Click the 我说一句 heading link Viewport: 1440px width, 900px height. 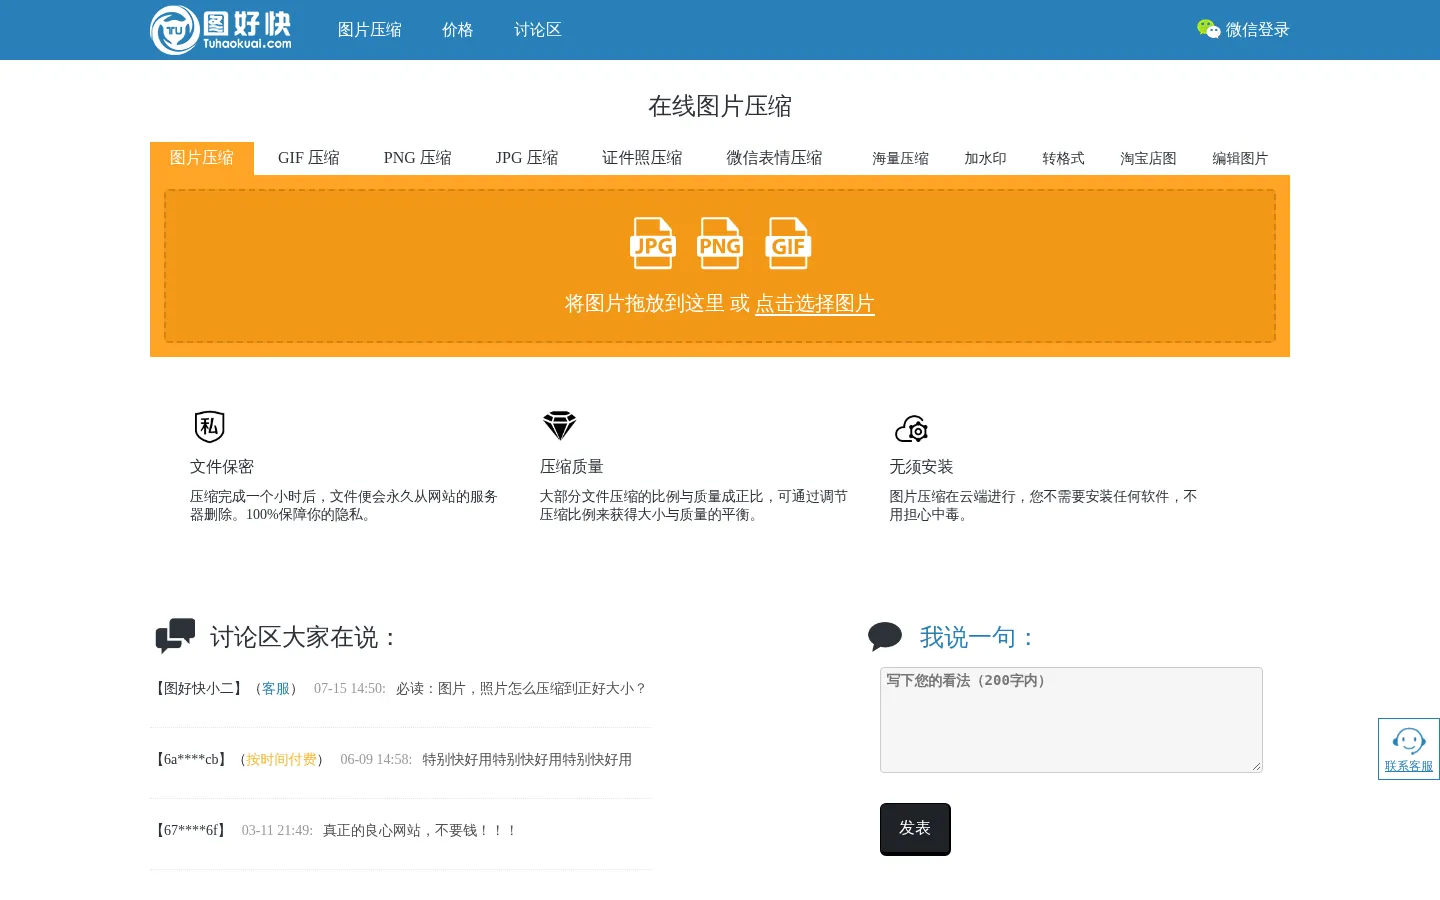(978, 637)
